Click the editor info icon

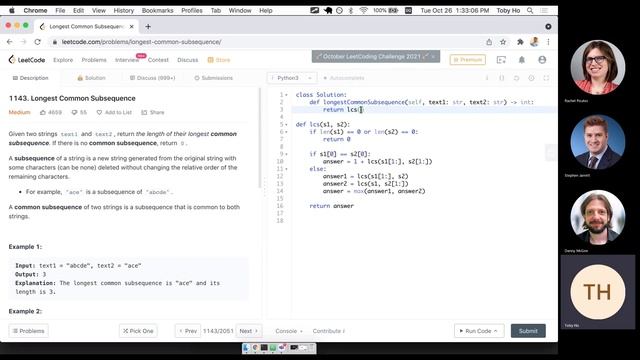[x=487, y=78]
